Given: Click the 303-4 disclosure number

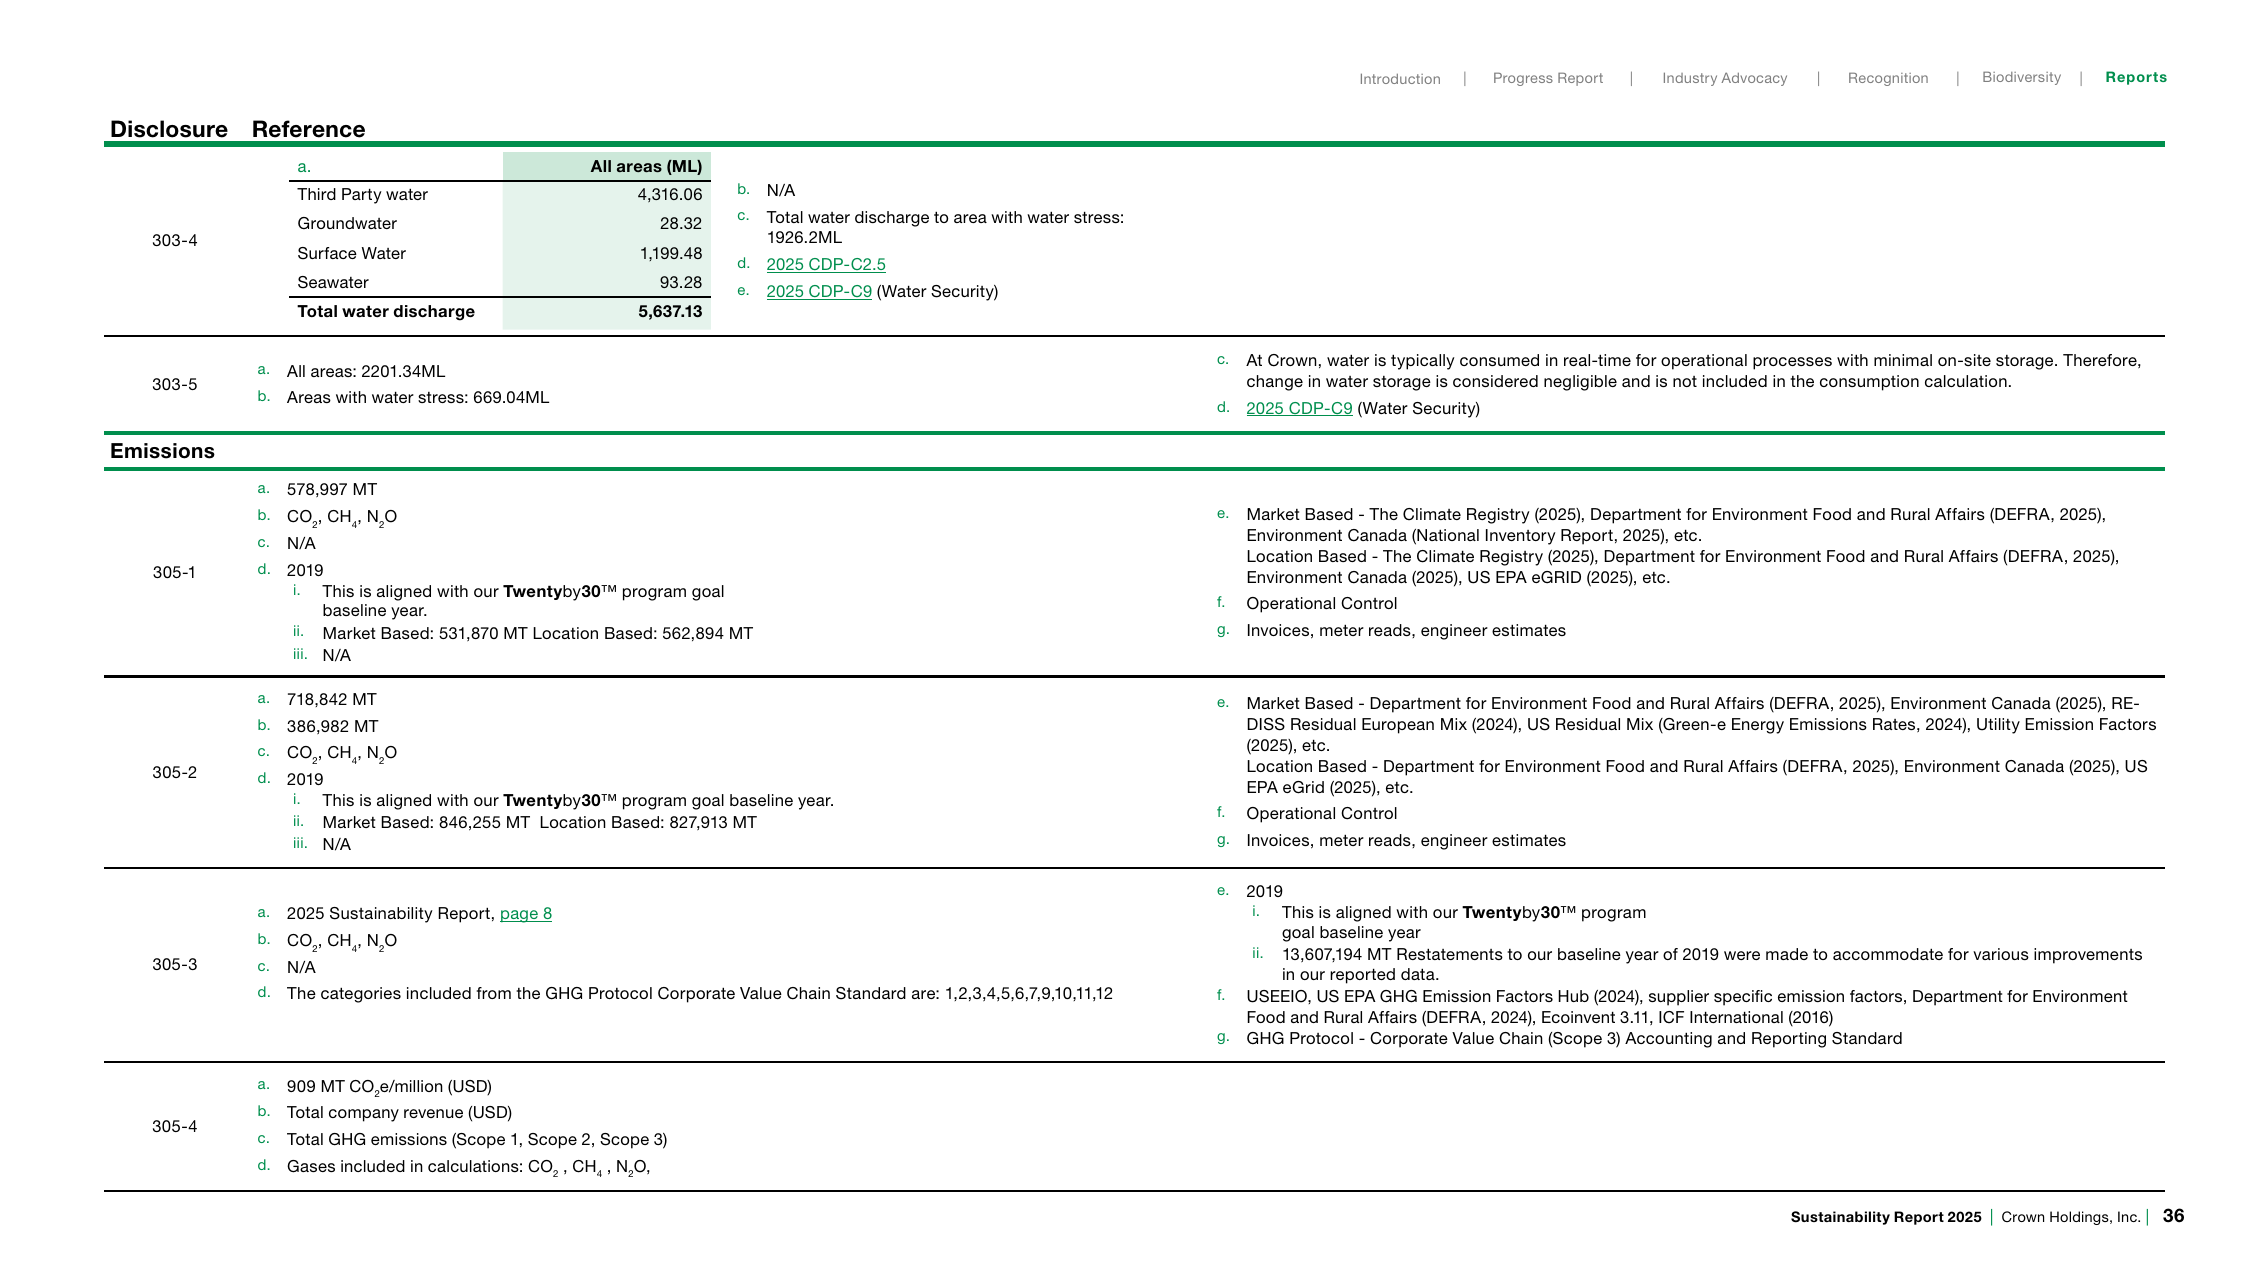Looking at the screenshot, I should pyautogui.click(x=174, y=240).
